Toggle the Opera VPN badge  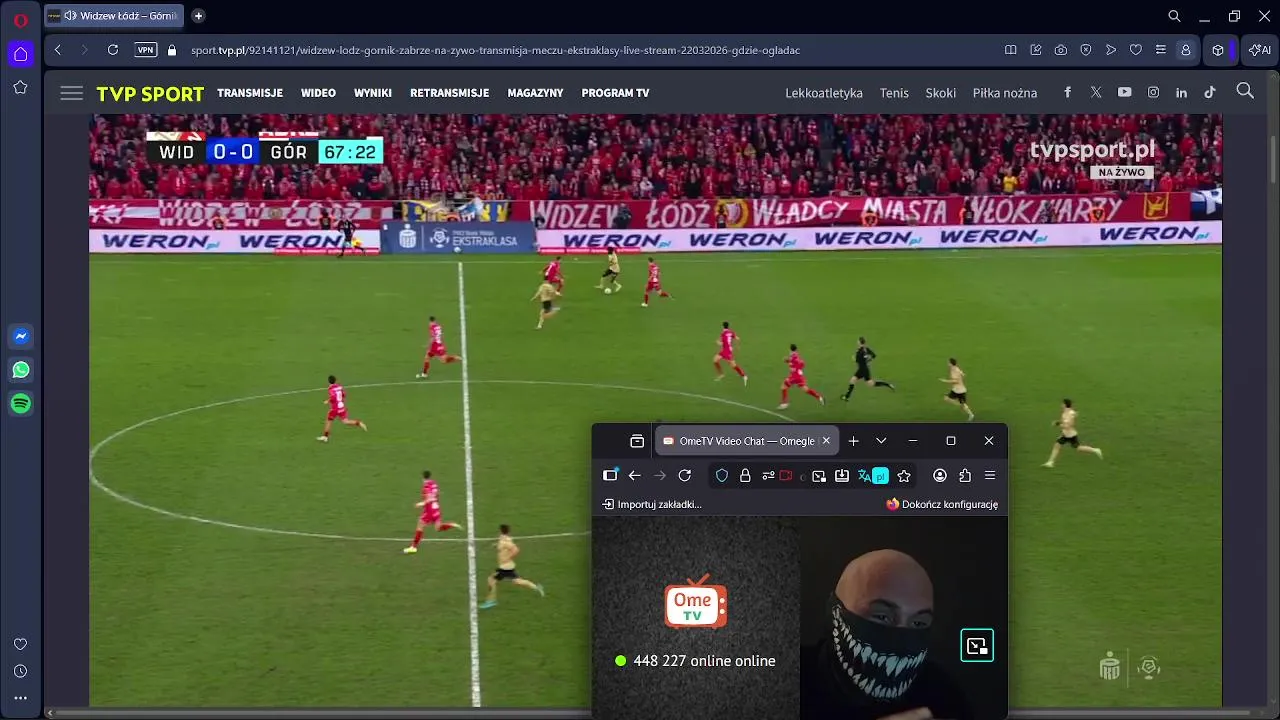pyautogui.click(x=146, y=50)
